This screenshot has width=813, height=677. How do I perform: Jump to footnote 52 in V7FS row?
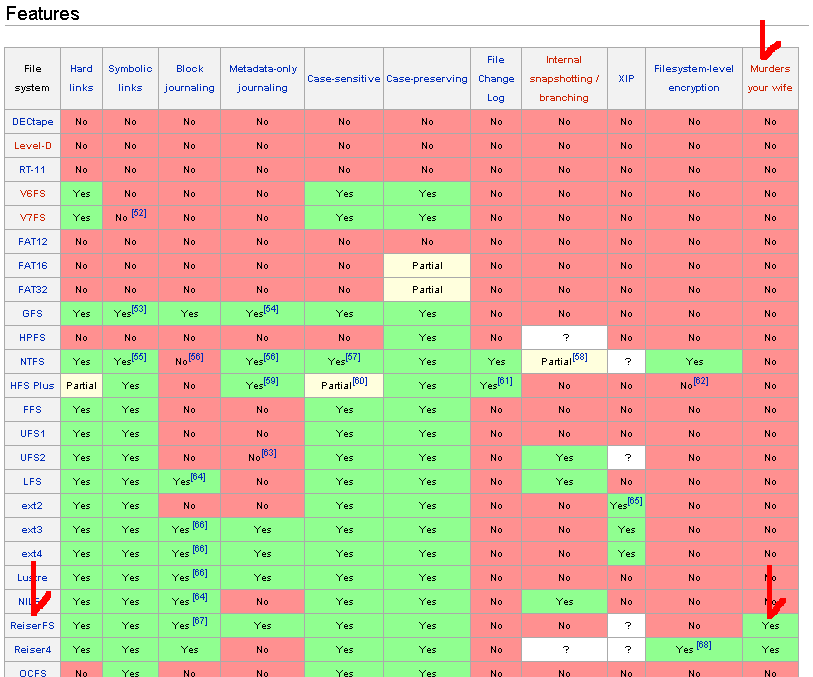pos(138,213)
